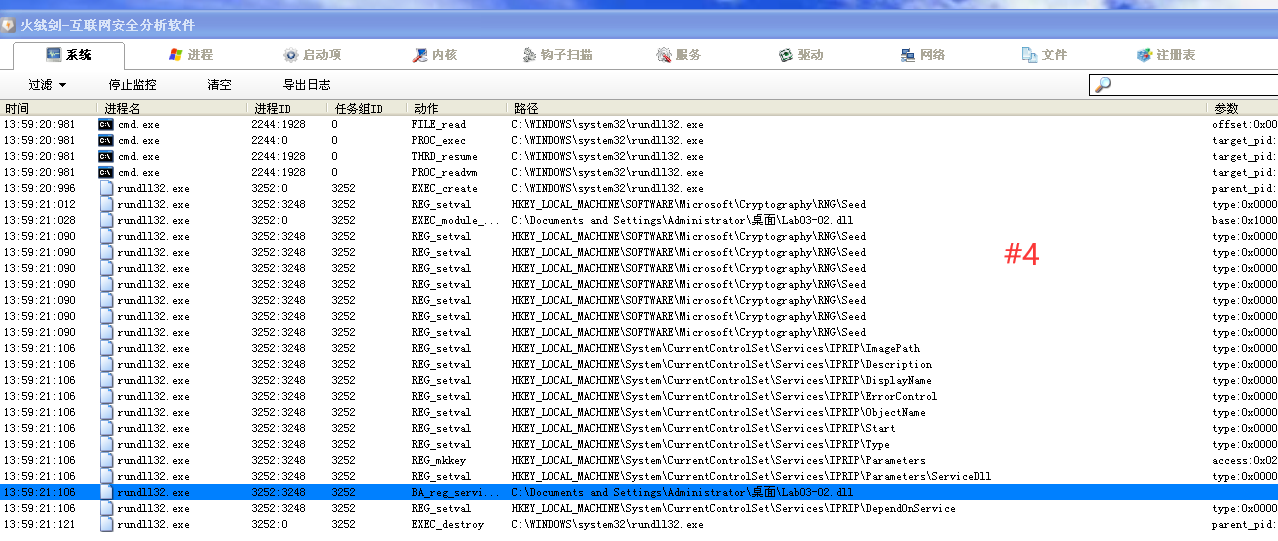Select the THRD_resume action cell
Viewport: 1278px width, 541px height.
click(445, 157)
